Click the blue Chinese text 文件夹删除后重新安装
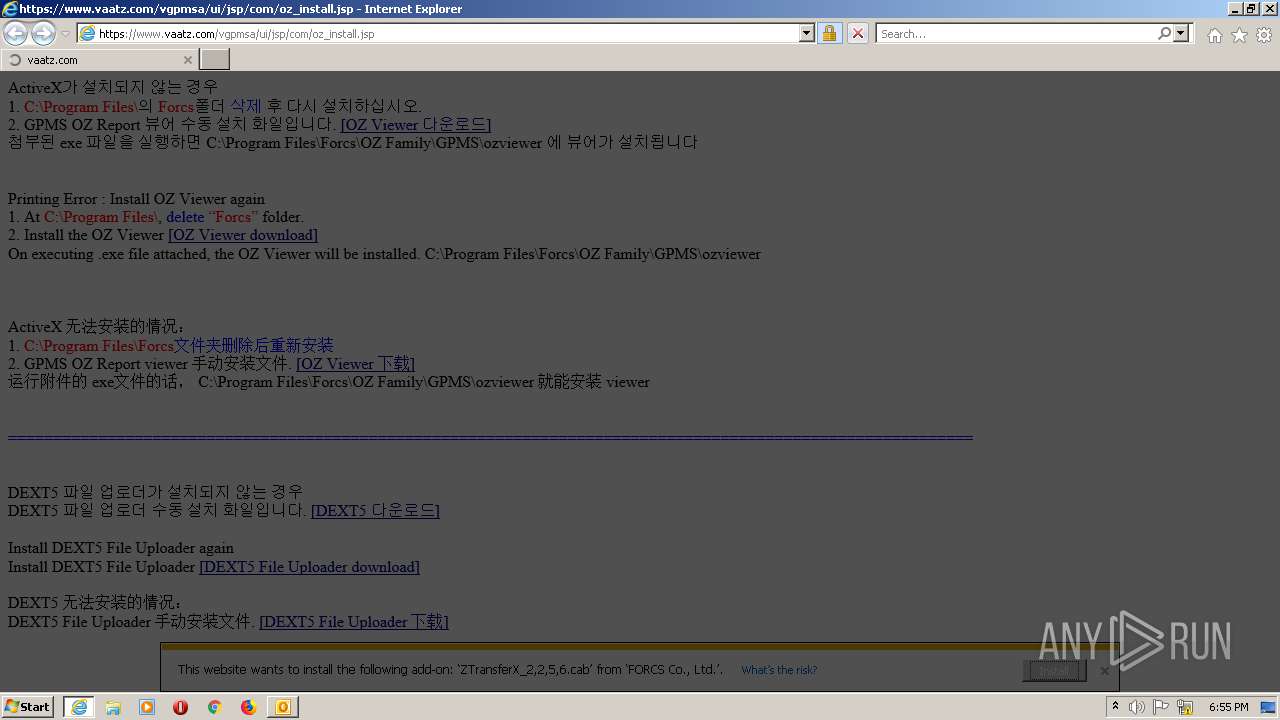1280x720 pixels. click(254, 346)
